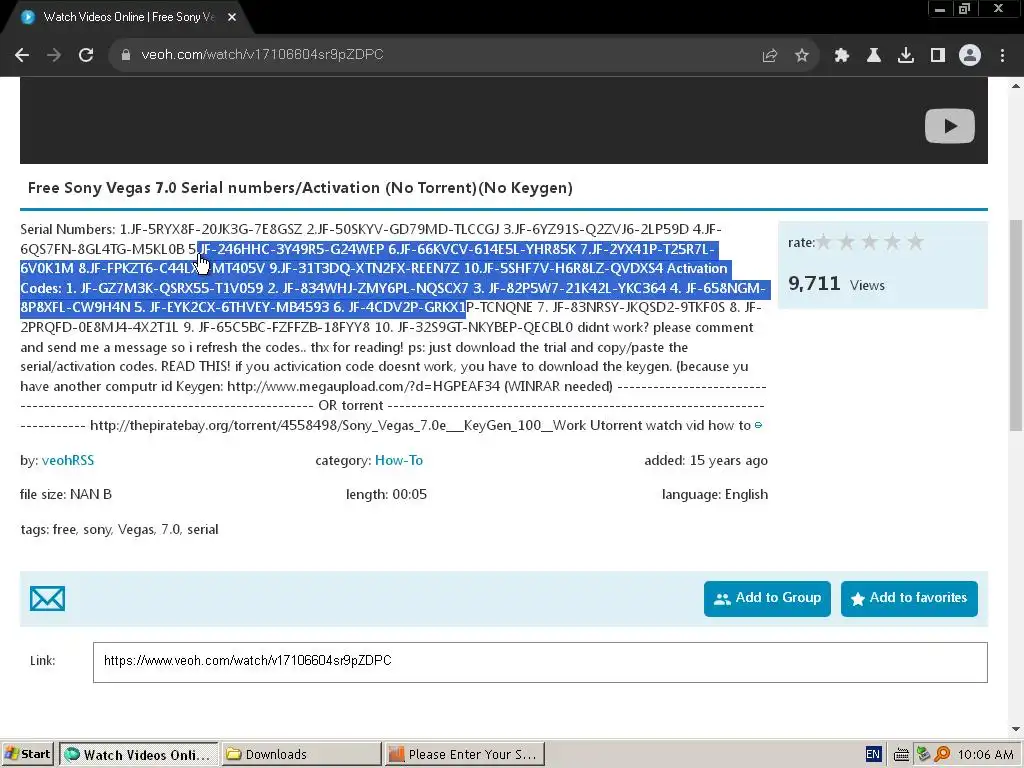Viewport: 1024px width, 768px height.
Task: Click Add to Group button
Action: pos(767,599)
